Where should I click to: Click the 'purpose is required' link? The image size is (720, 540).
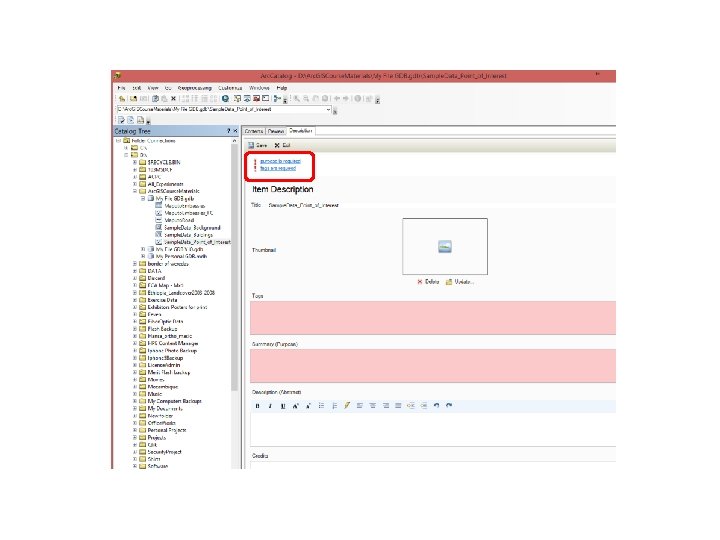280,161
